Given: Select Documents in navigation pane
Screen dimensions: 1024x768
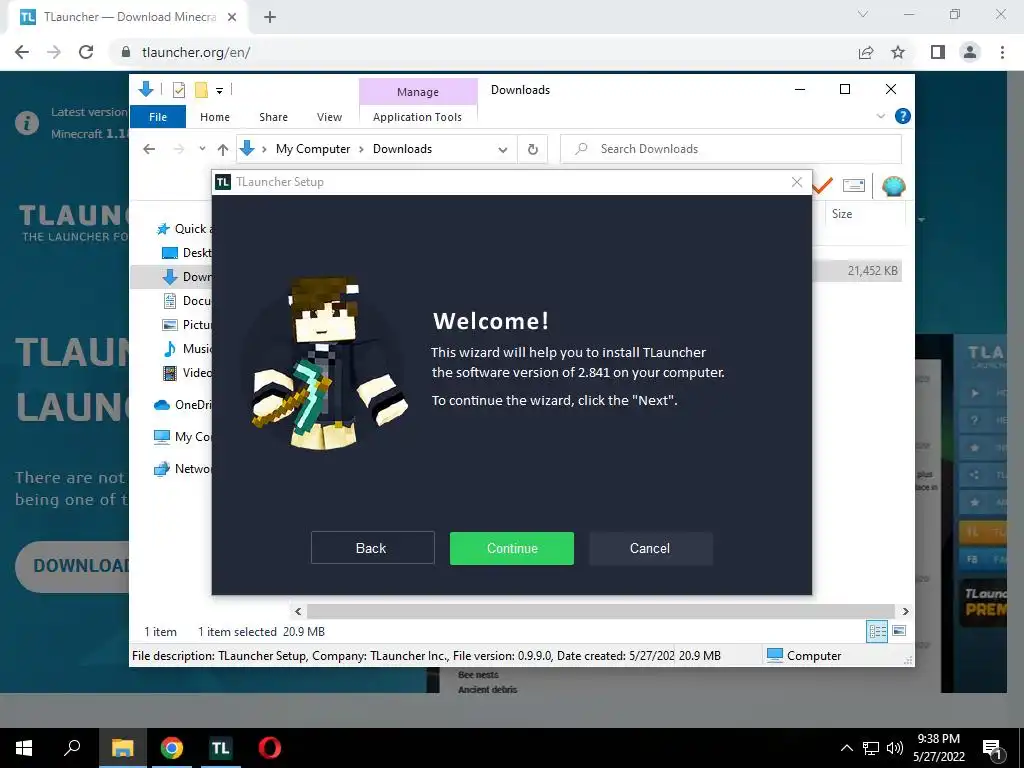Looking at the screenshot, I should click(186, 301).
